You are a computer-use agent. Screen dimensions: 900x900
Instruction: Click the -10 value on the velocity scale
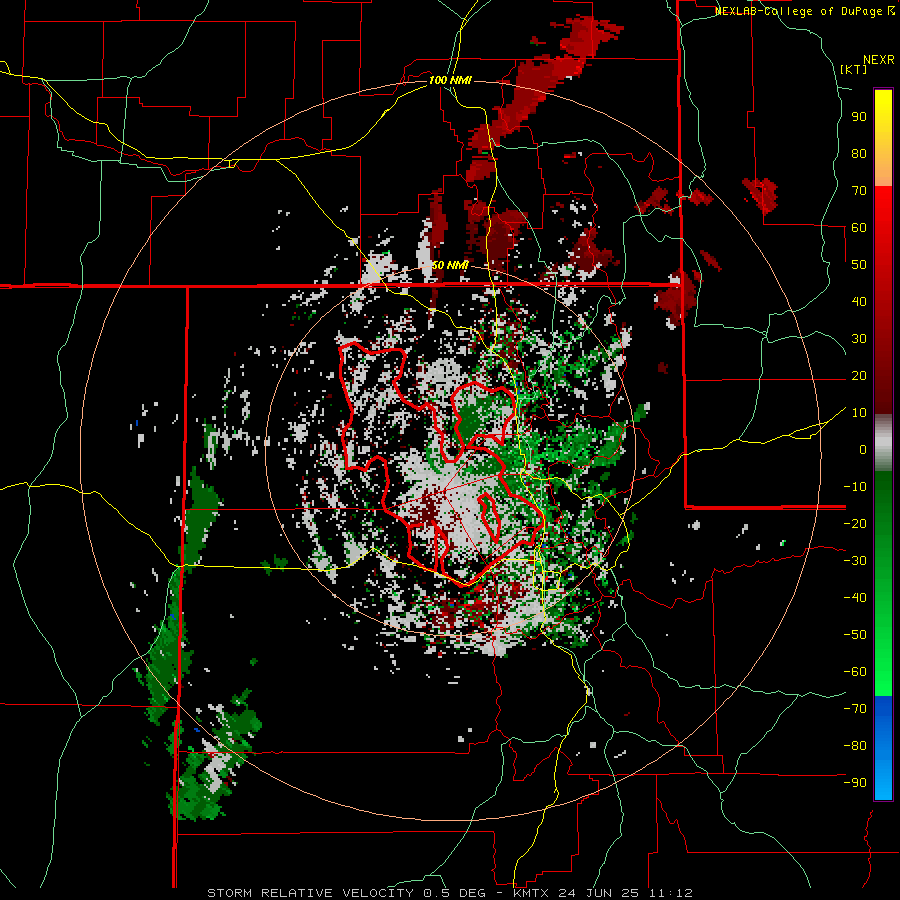855,487
